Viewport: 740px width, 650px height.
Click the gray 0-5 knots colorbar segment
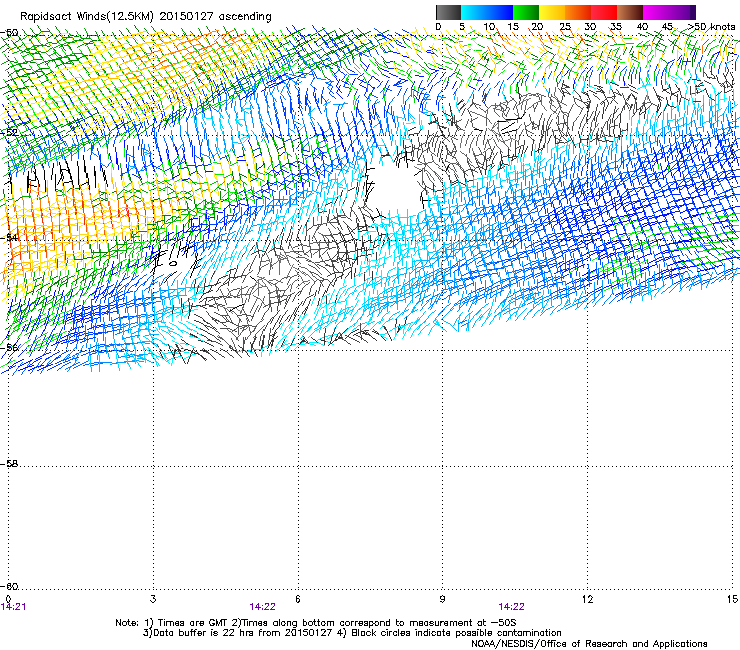(x=448, y=12)
